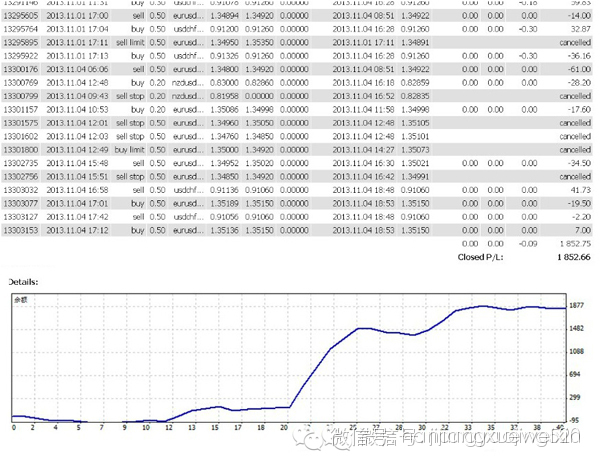Click open price 0.81958 of nzdusd sell stop
Image resolution: width=600 pixels, height=468 pixels.
coord(224,96)
